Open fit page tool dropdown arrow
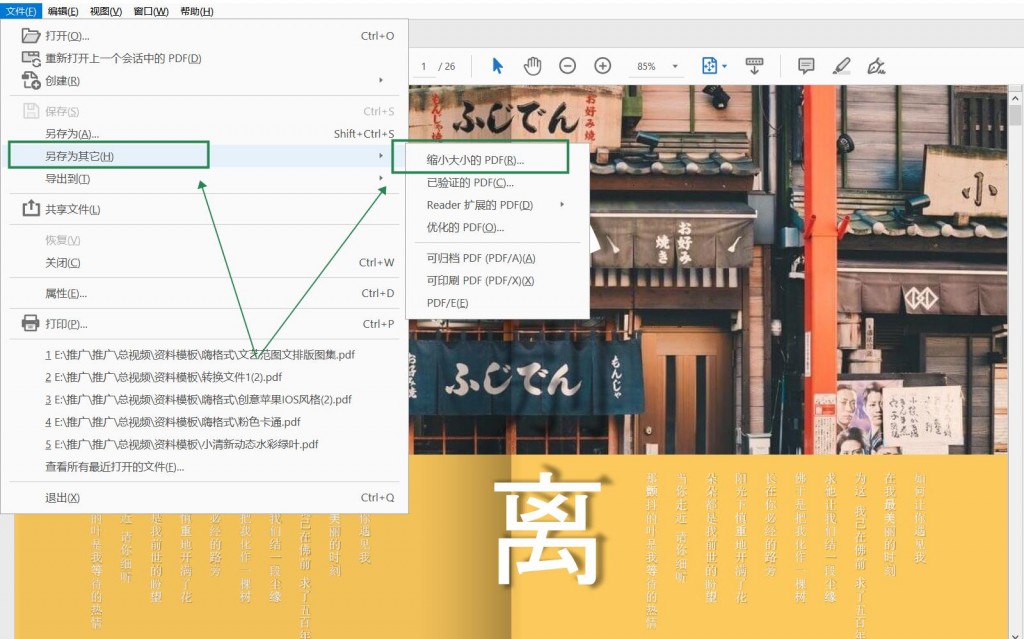This screenshot has width=1024, height=639. tap(724, 67)
